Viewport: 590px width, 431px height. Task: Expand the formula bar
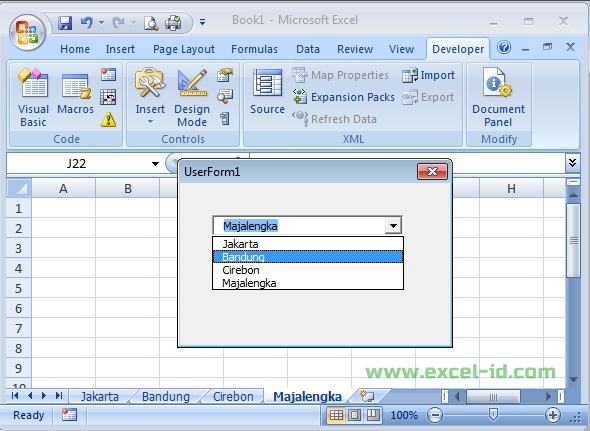(x=572, y=163)
